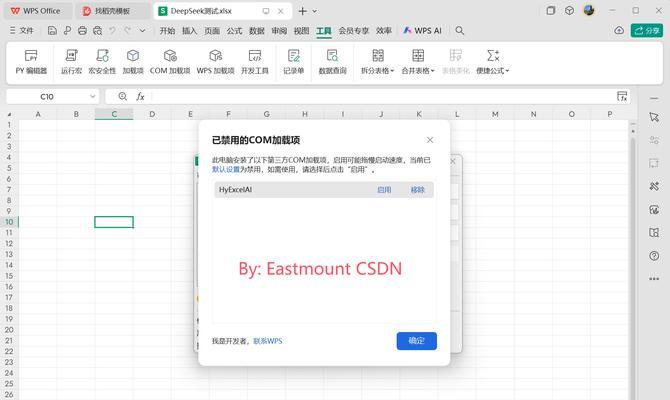This screenshot has width=670, height=400.
Task: Expand the formula bar toggle icon
Action: (x=622, y=96)
